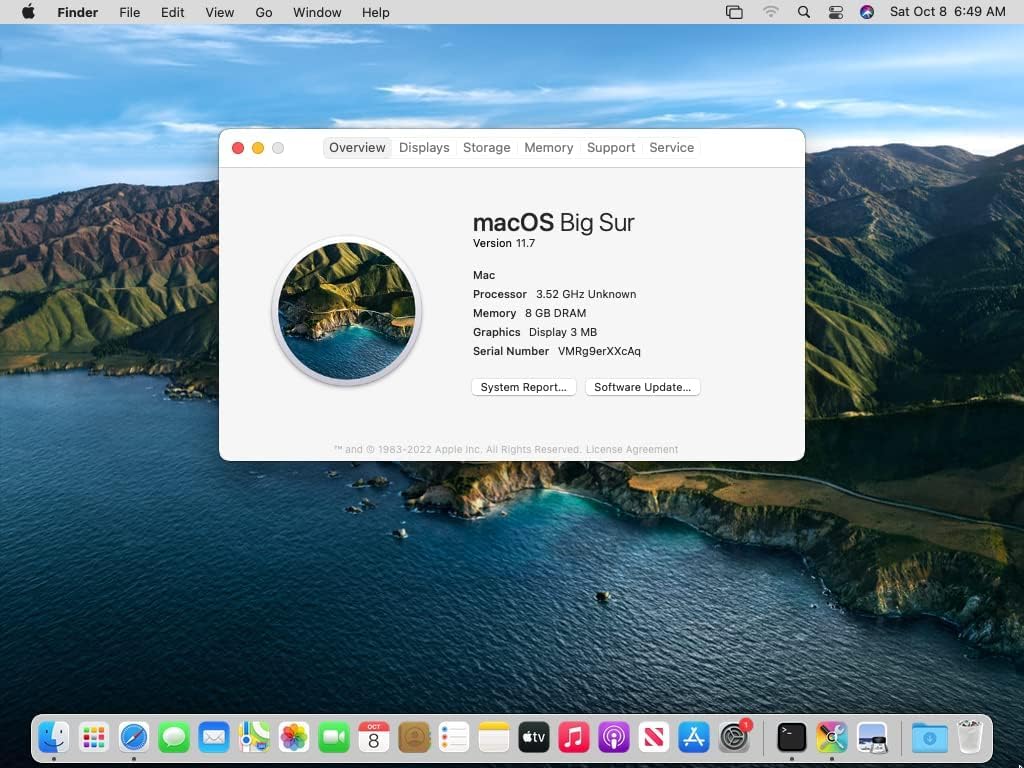Open the Trash in the Dock
The image size is (1024, 768).
[970, 736]
